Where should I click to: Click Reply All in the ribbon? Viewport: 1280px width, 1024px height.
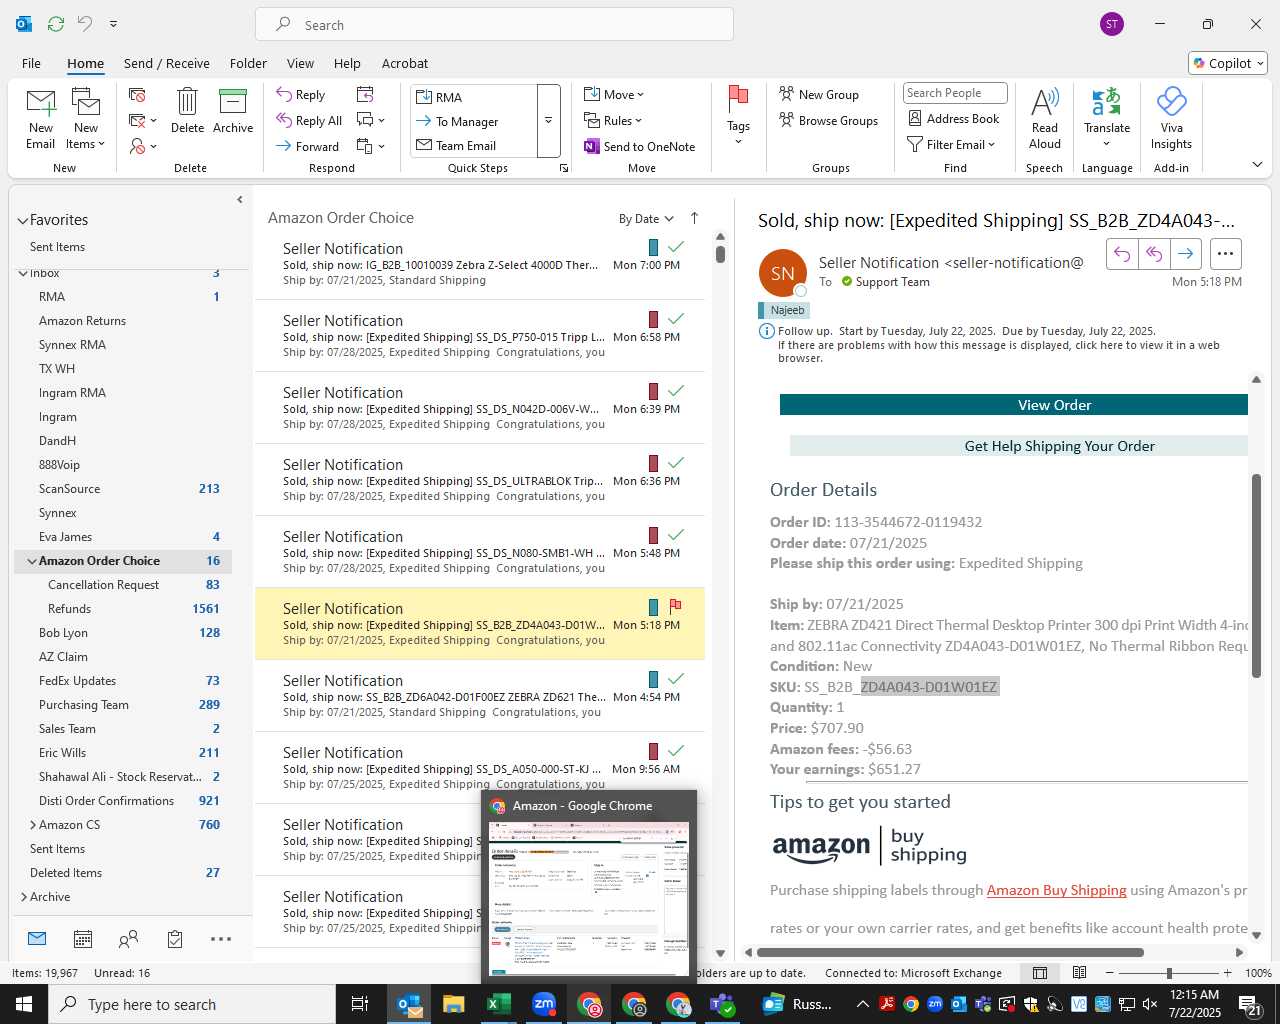click(309, 121)
